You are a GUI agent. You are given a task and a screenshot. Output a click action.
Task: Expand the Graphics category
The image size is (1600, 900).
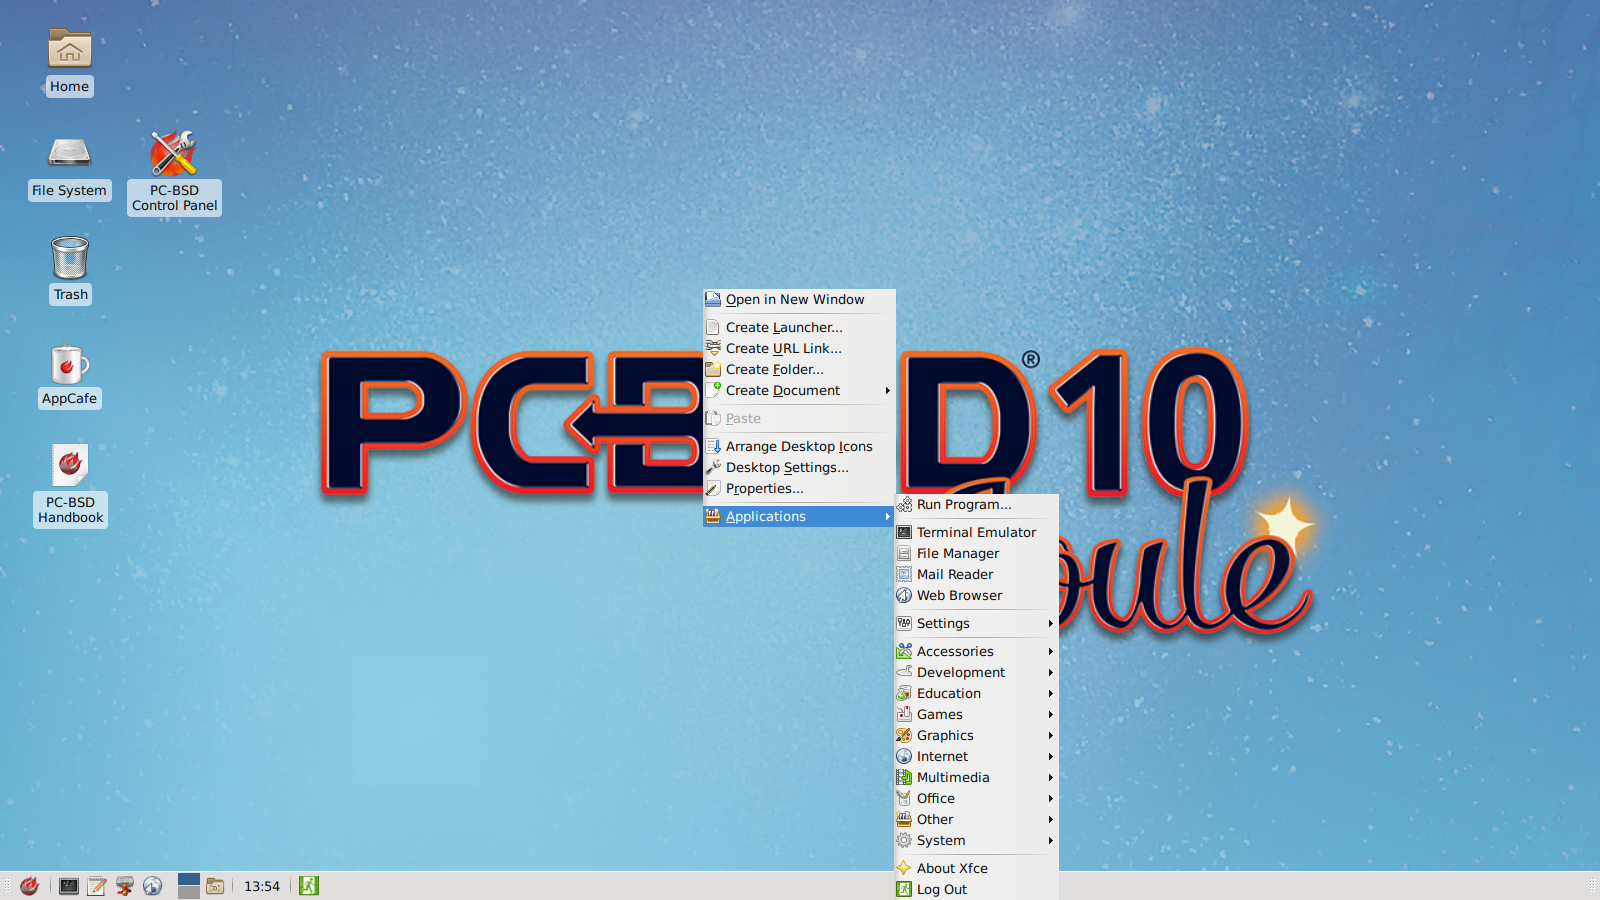pos(976,735)
